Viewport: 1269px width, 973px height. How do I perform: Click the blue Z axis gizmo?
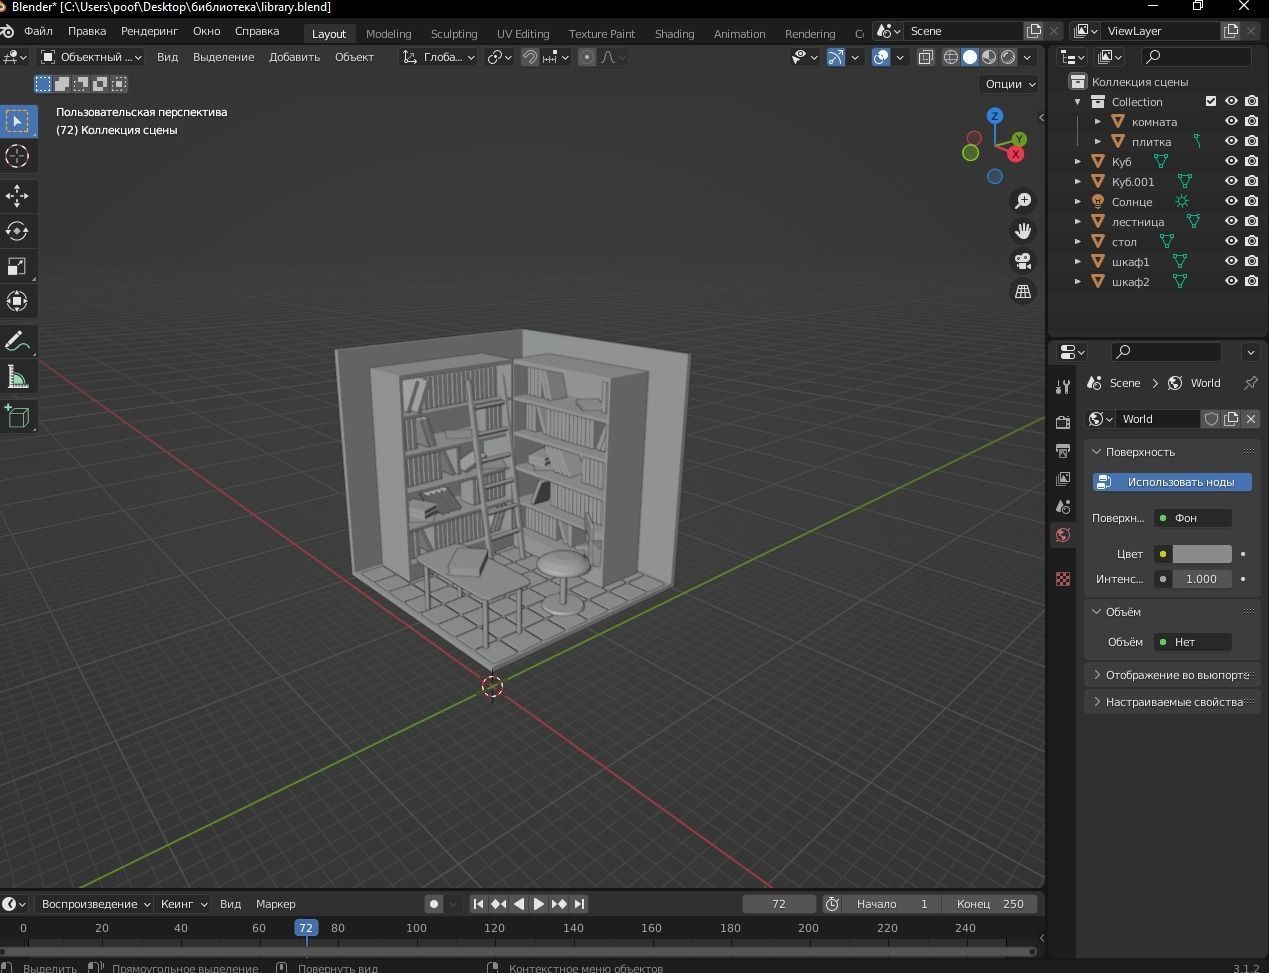click(x=995, y=116)
